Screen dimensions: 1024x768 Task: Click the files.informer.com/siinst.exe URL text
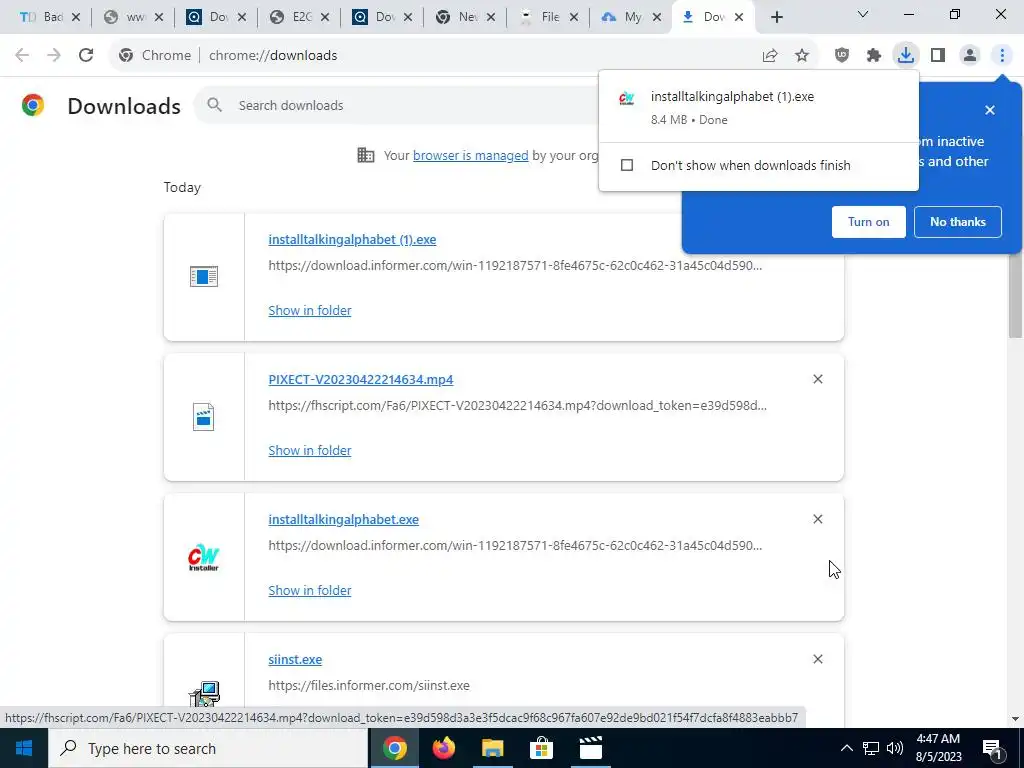click(369, 686)
